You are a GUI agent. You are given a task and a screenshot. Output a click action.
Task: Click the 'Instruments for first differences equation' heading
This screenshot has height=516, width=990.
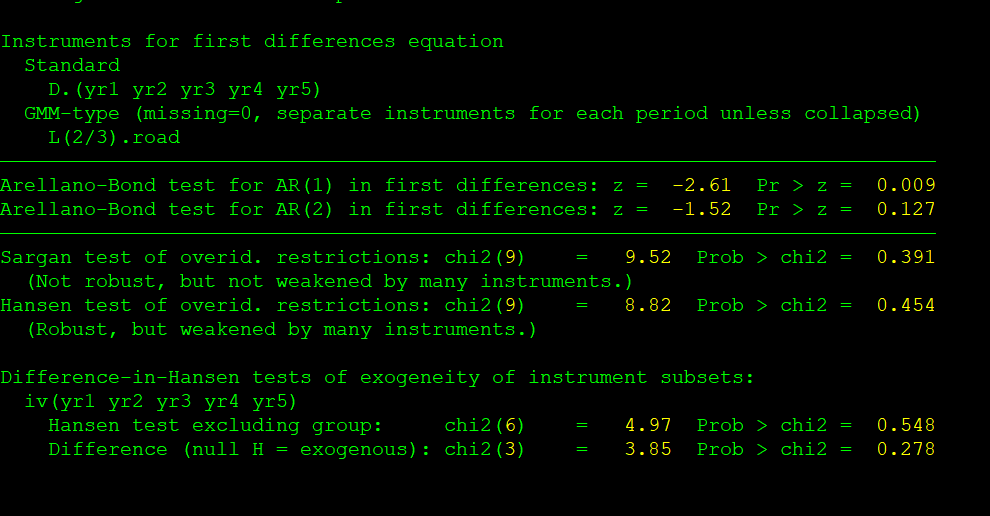pyautogui.click(x=252, y=42)
